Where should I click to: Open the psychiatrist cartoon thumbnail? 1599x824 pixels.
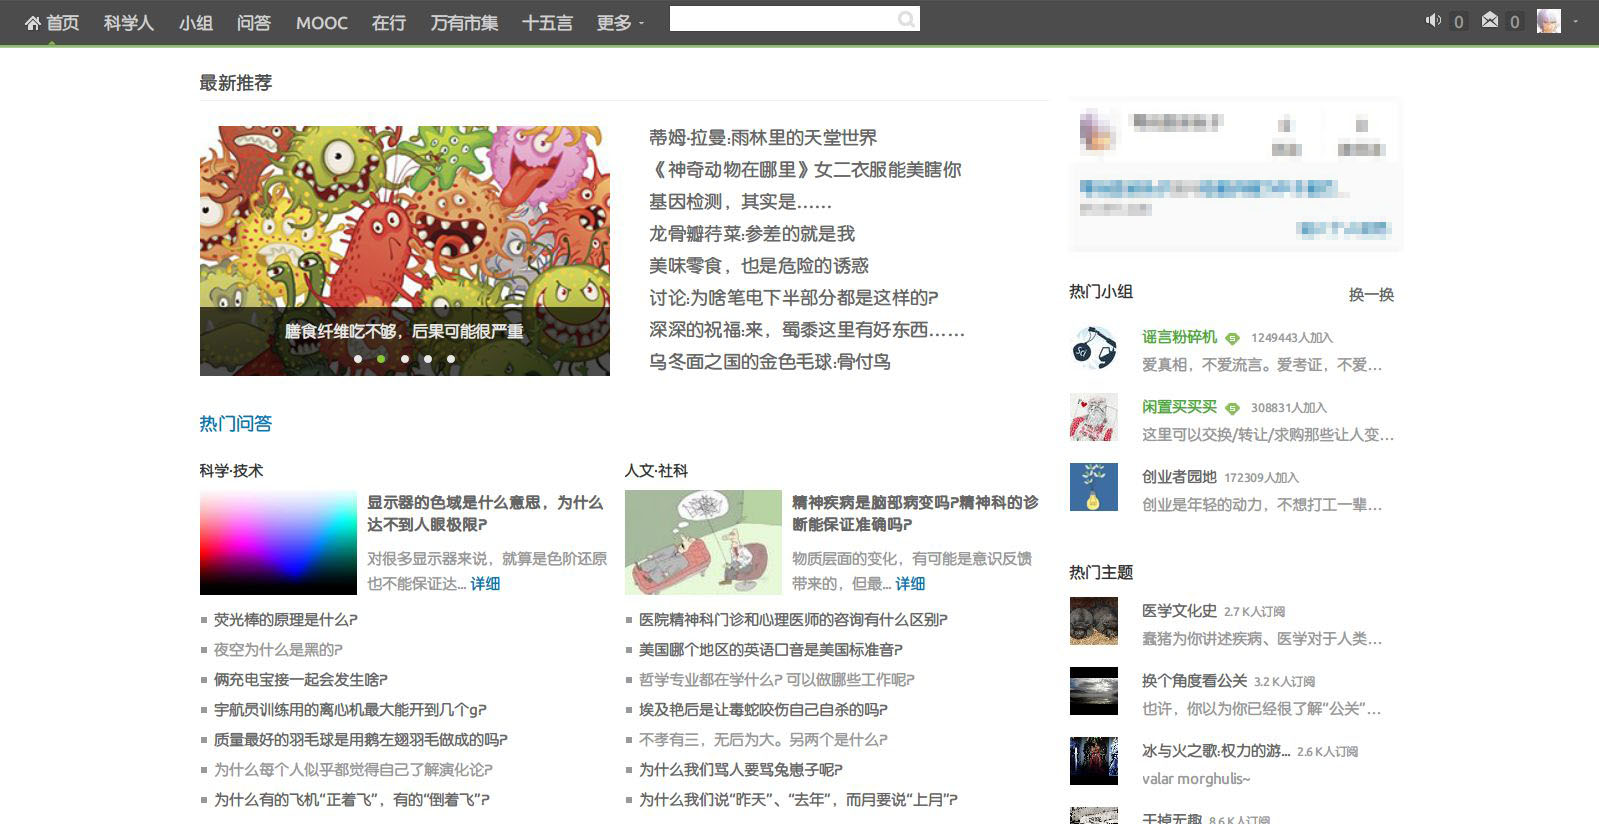coord(703,543)
